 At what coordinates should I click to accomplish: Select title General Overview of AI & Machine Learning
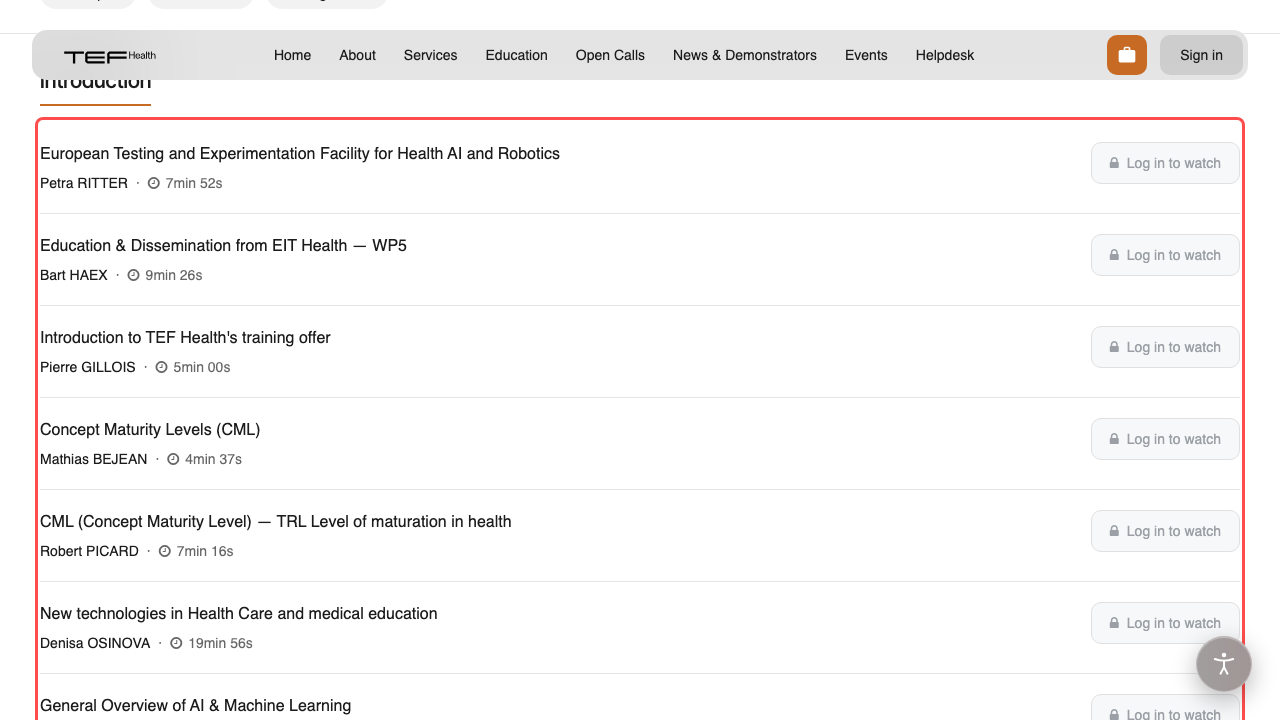[x=195, y=705]
